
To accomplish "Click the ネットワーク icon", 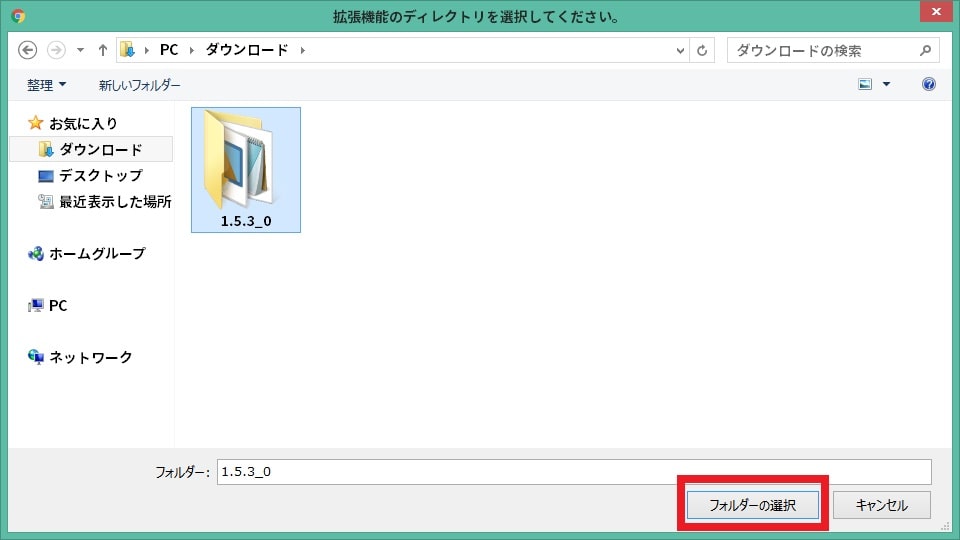I will click(x=36, y=358).
